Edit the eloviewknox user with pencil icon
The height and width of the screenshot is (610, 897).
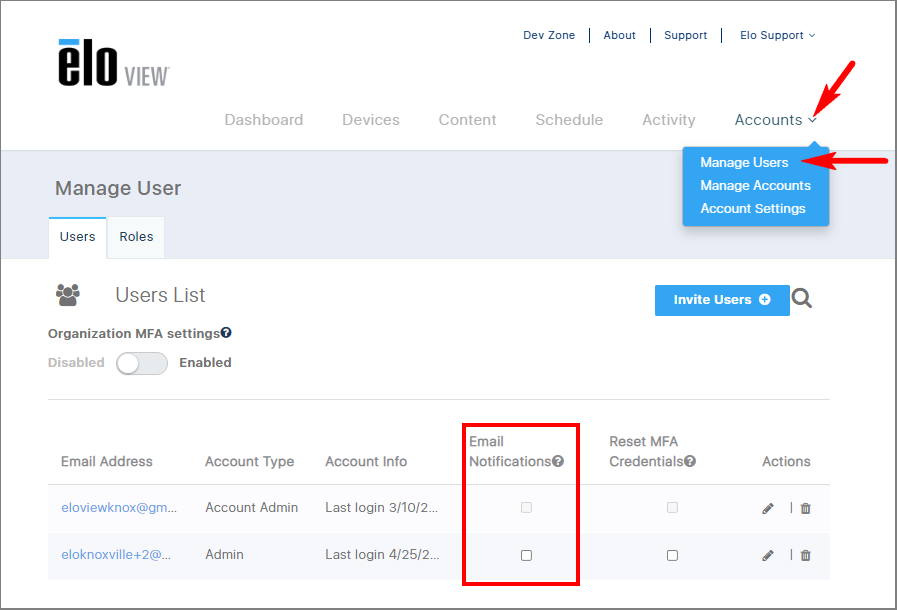[x=768, y=508]
